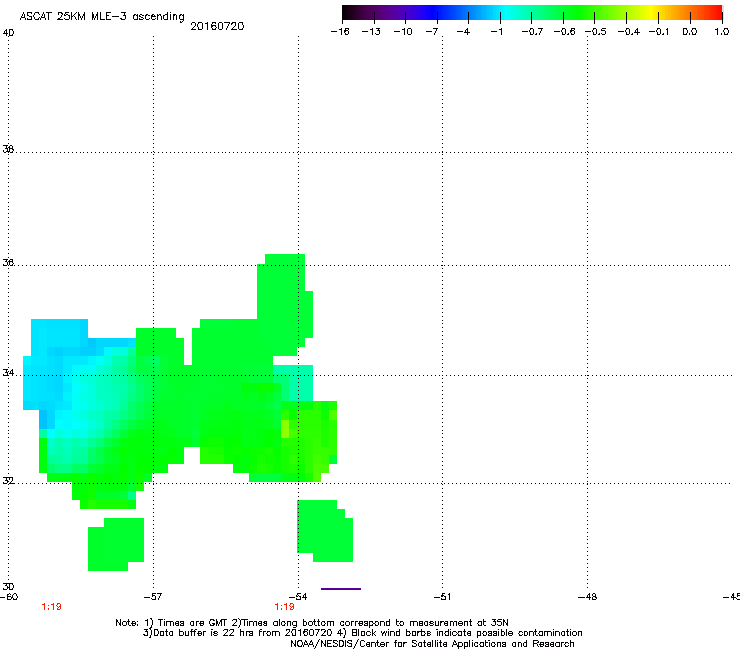Click the yellow-green pixel cluster near -54, 33N
The width and height of the screenshot is (740, 650).
pos(285,429)
